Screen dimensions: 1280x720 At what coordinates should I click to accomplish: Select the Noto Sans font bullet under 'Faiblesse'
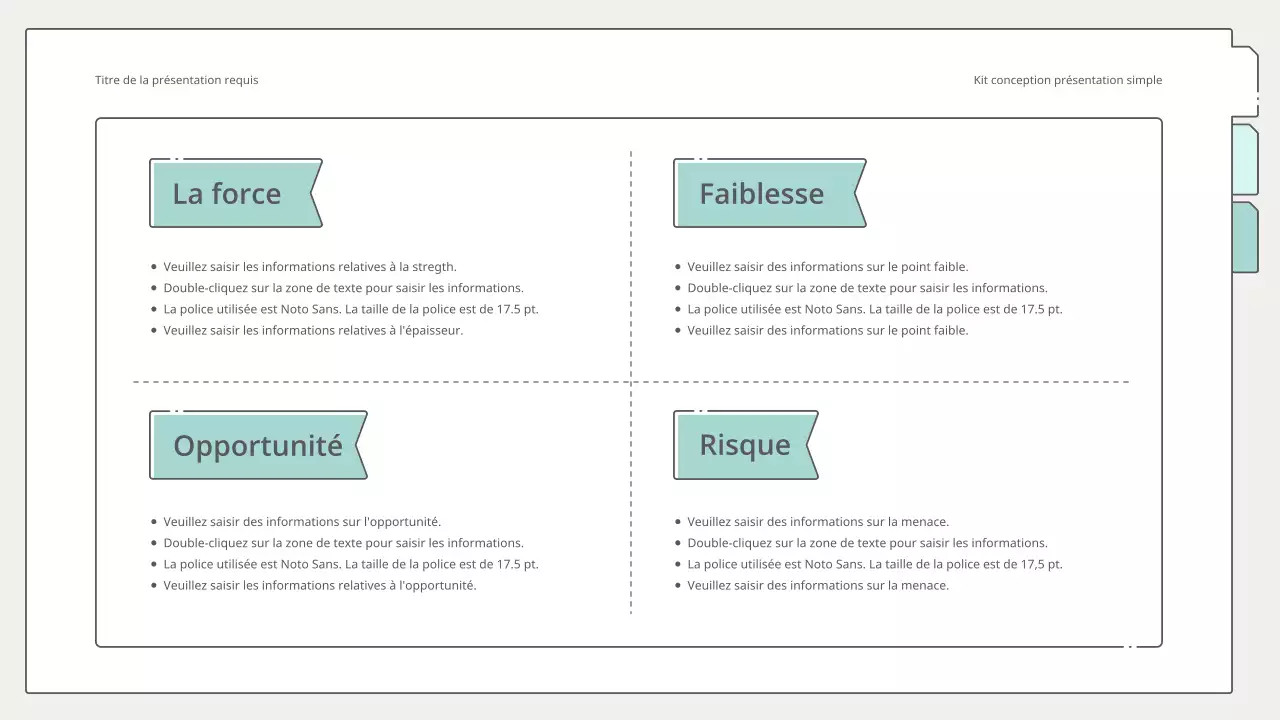click(x=873, y=309)
